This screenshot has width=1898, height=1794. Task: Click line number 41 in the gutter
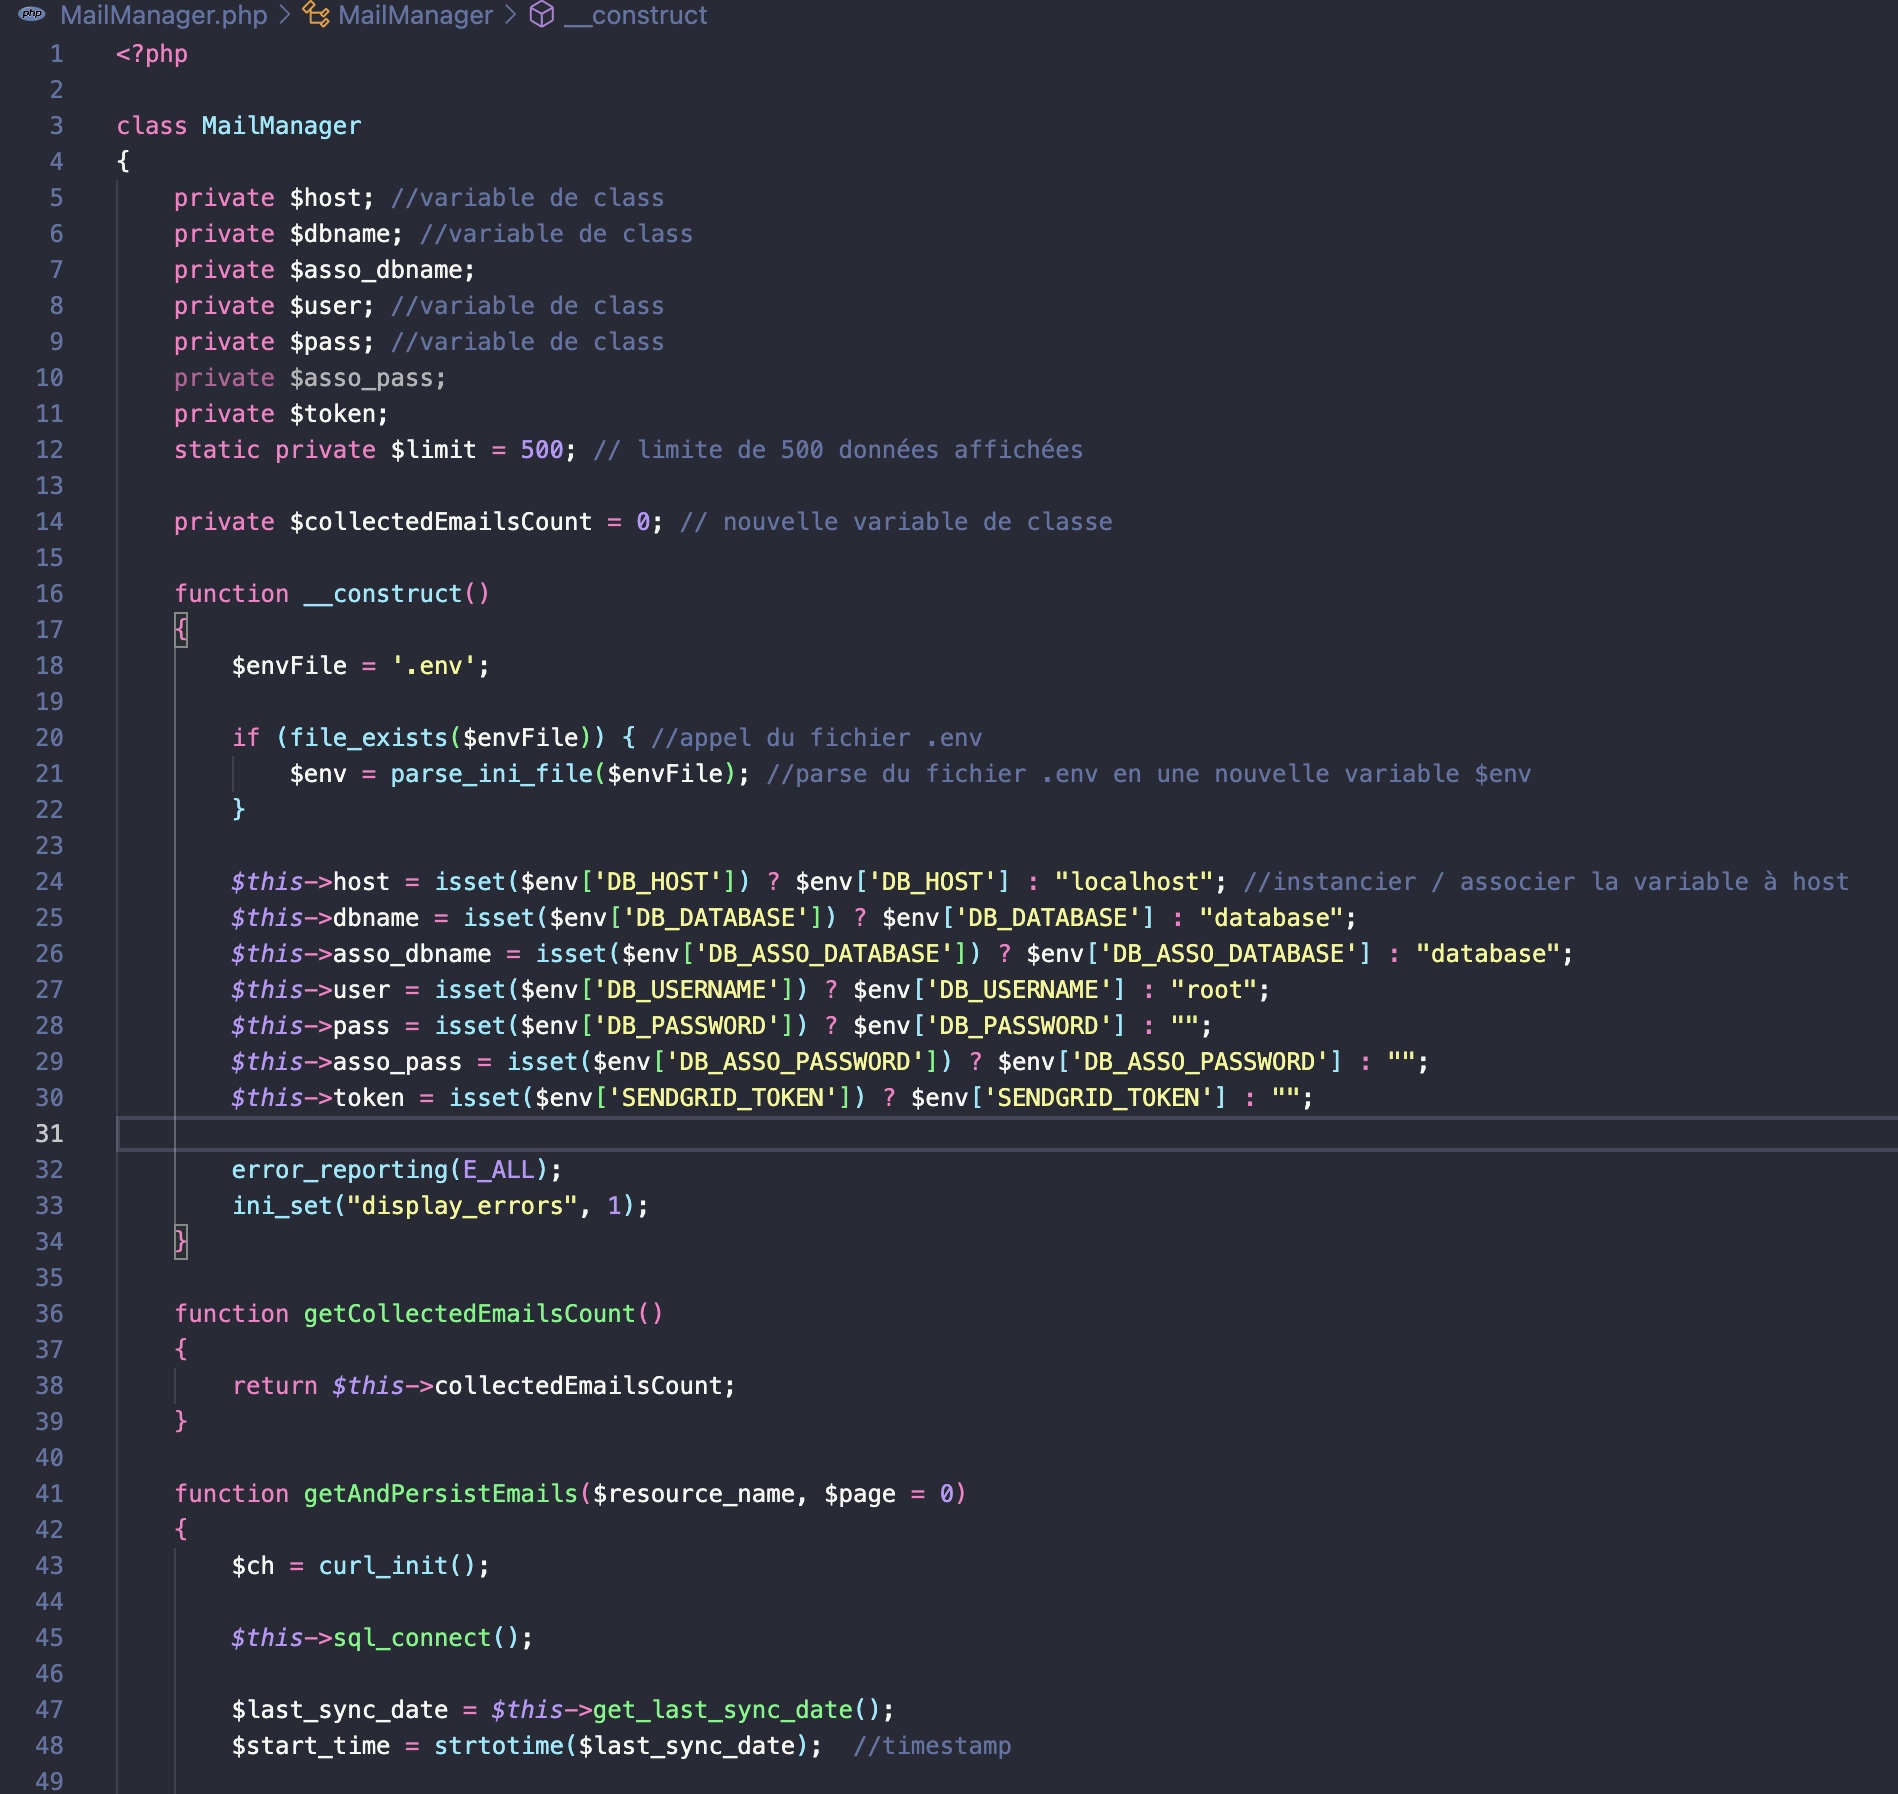49,1494
